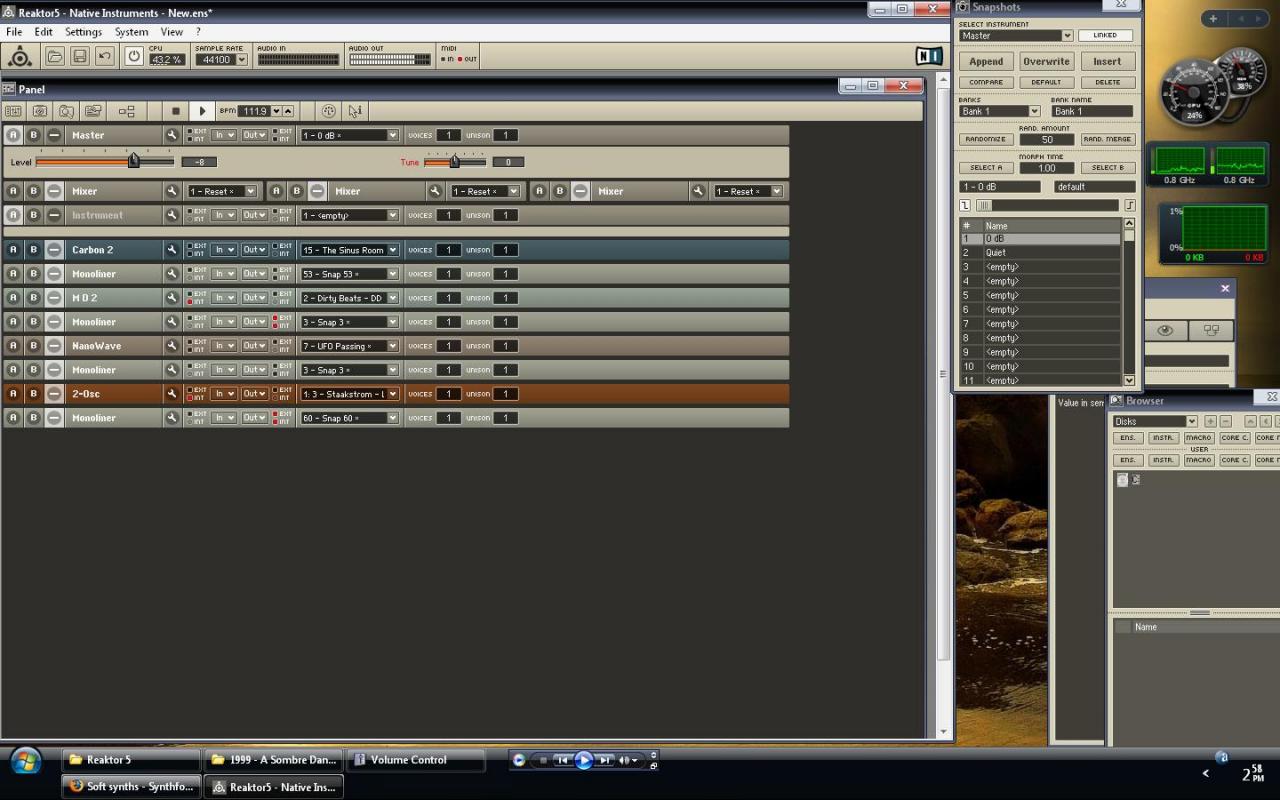1280x800 pixels.
Task: Expand the NanoWave instrument with its minus button
Action: point(54,346)
